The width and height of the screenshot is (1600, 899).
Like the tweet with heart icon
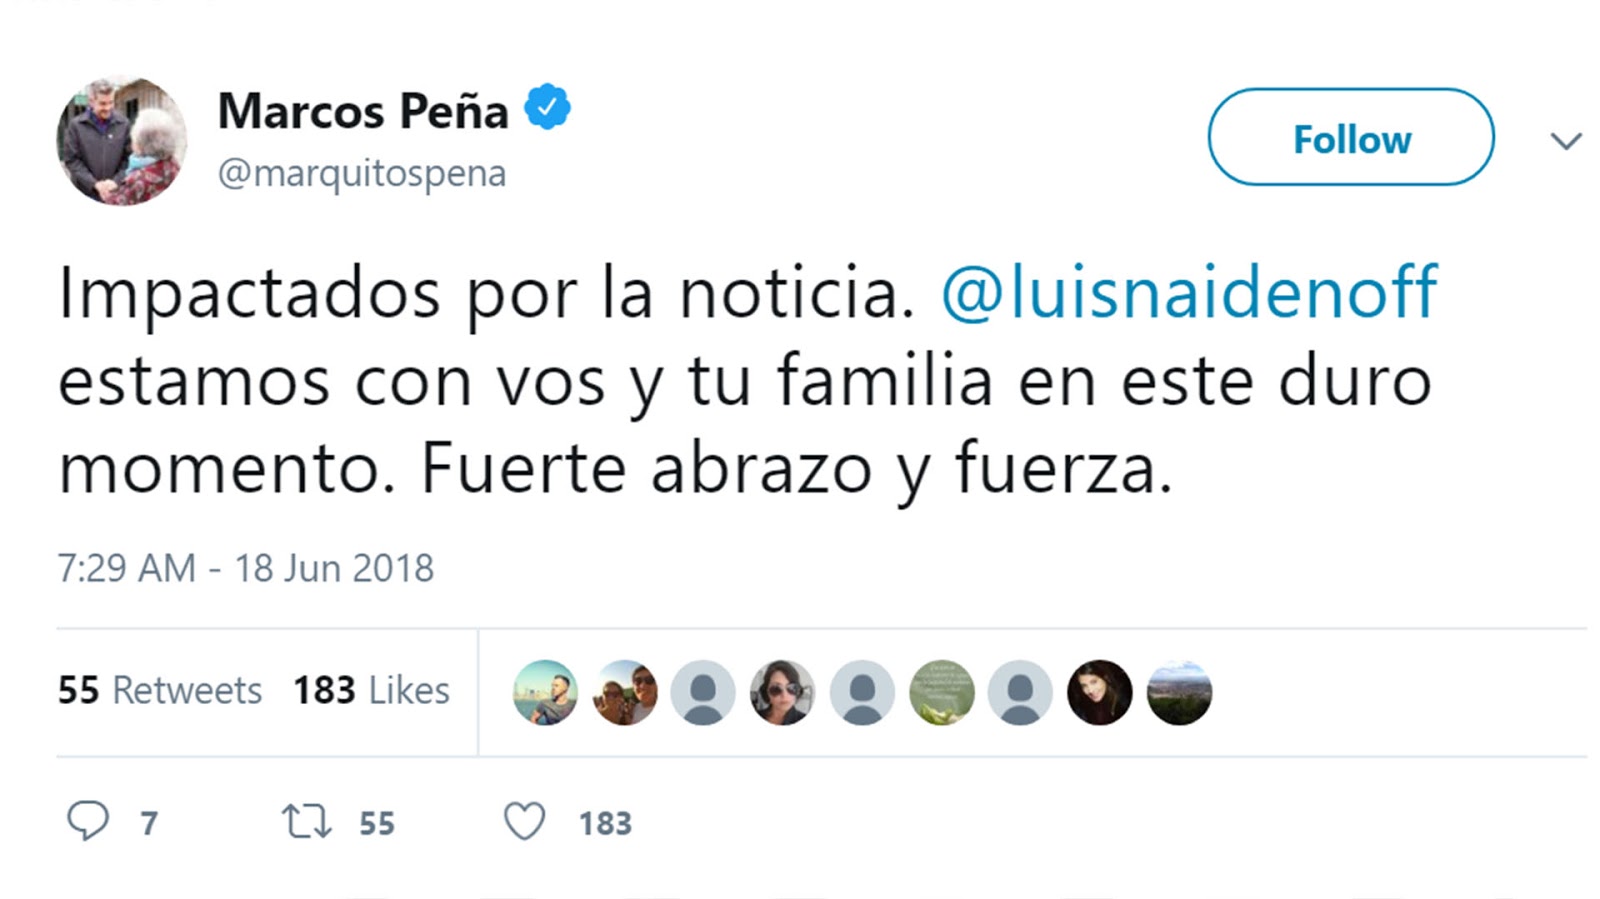[x=524, y=822]
